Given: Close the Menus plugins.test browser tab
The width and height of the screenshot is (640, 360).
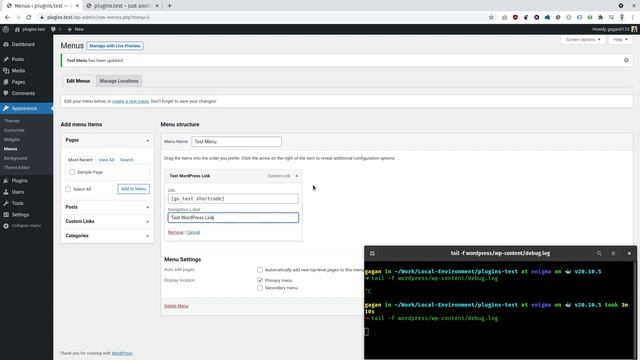Looking at the screenshot, I should coord(78,6).
